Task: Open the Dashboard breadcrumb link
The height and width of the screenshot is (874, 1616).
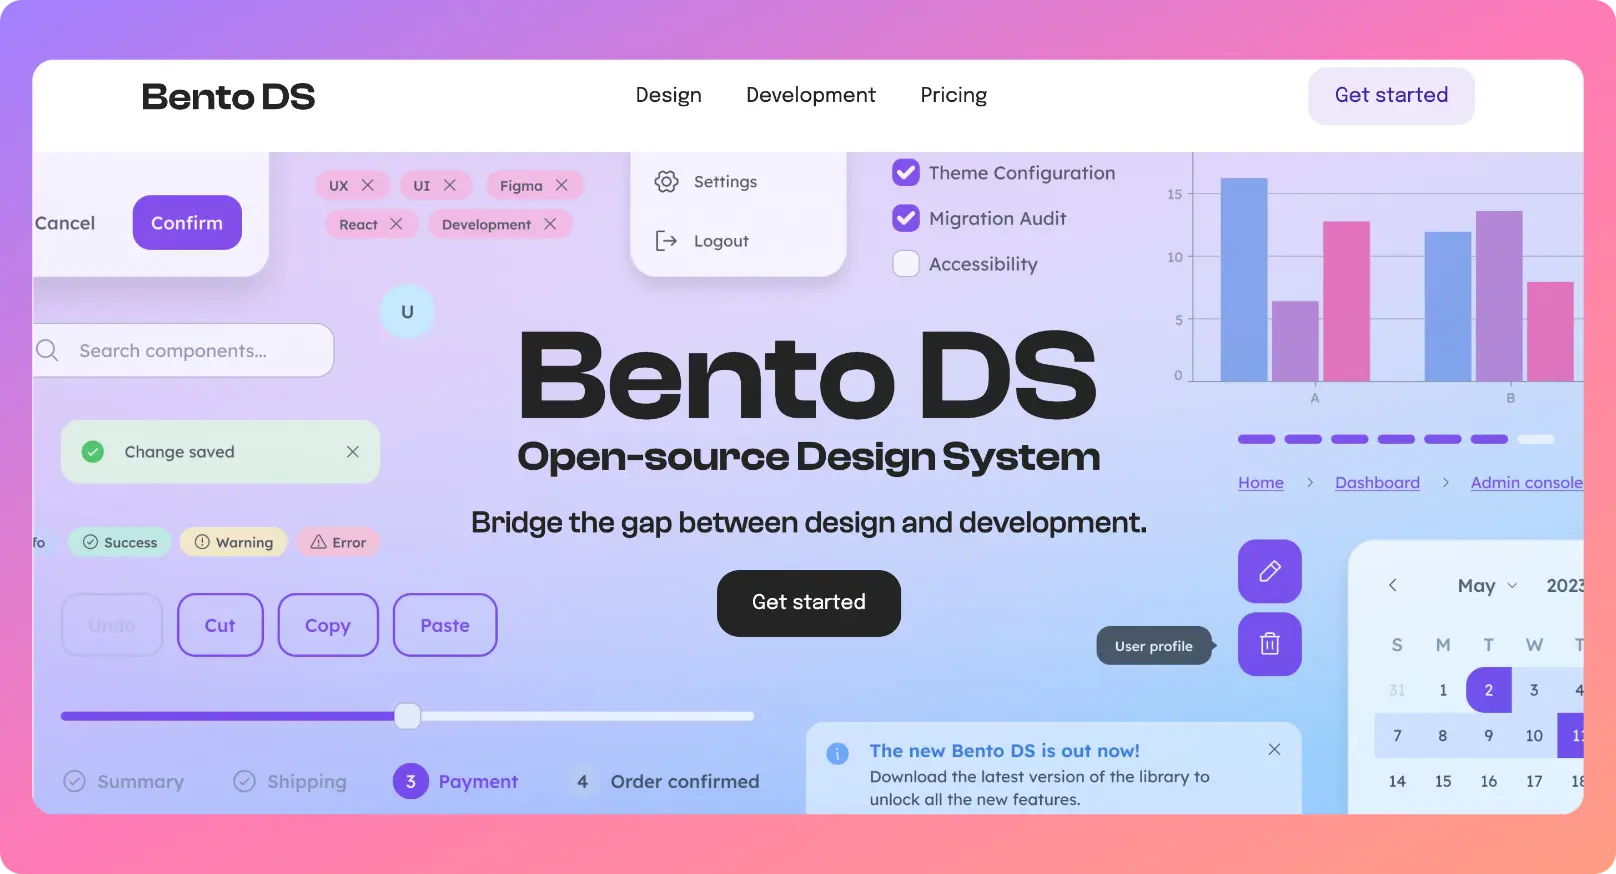Action: [x=1377, y=483]
